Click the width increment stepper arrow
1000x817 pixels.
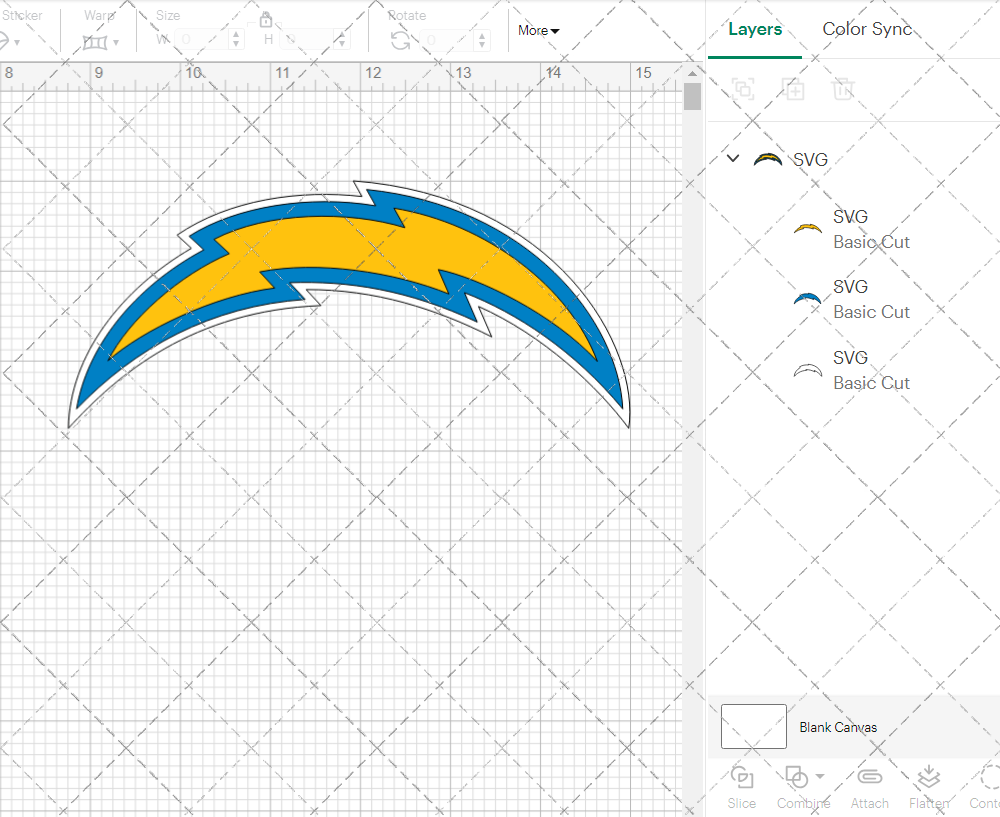point(236,34)
